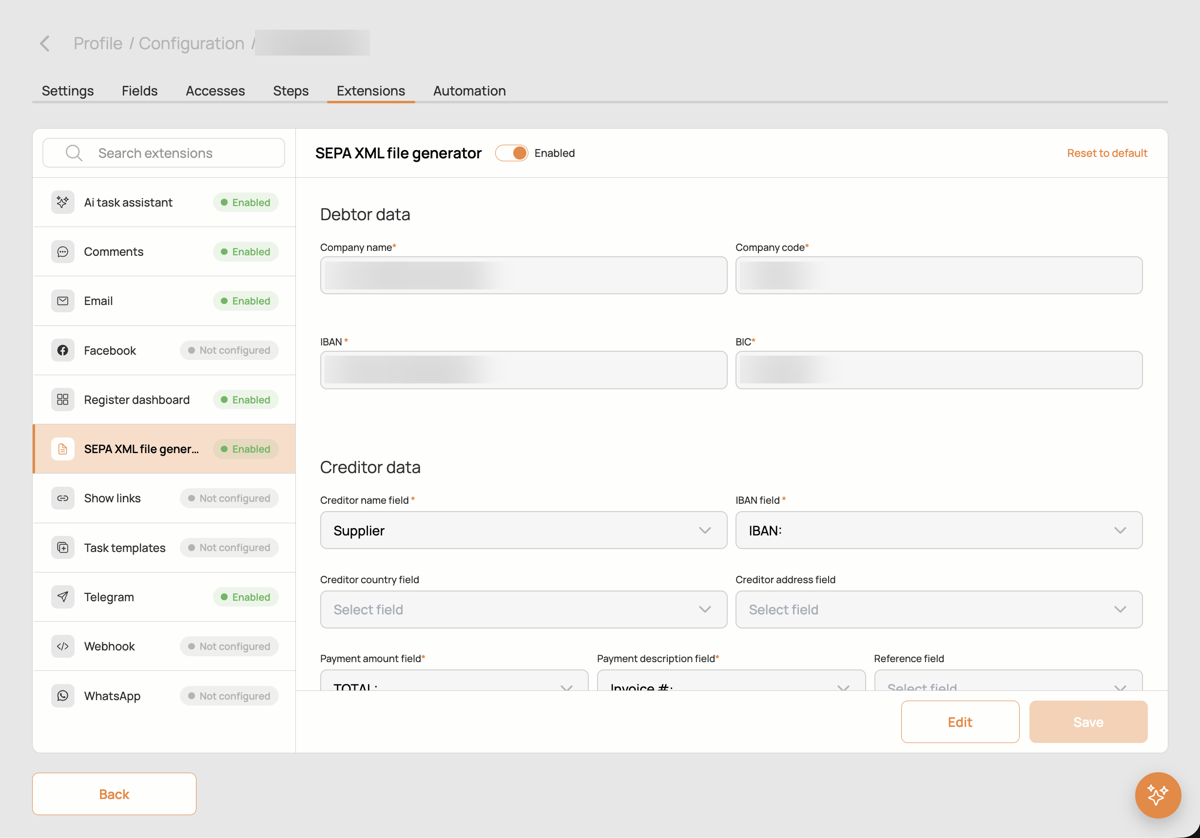
Task: Select the Show links extension label
Action: point(112,498)
